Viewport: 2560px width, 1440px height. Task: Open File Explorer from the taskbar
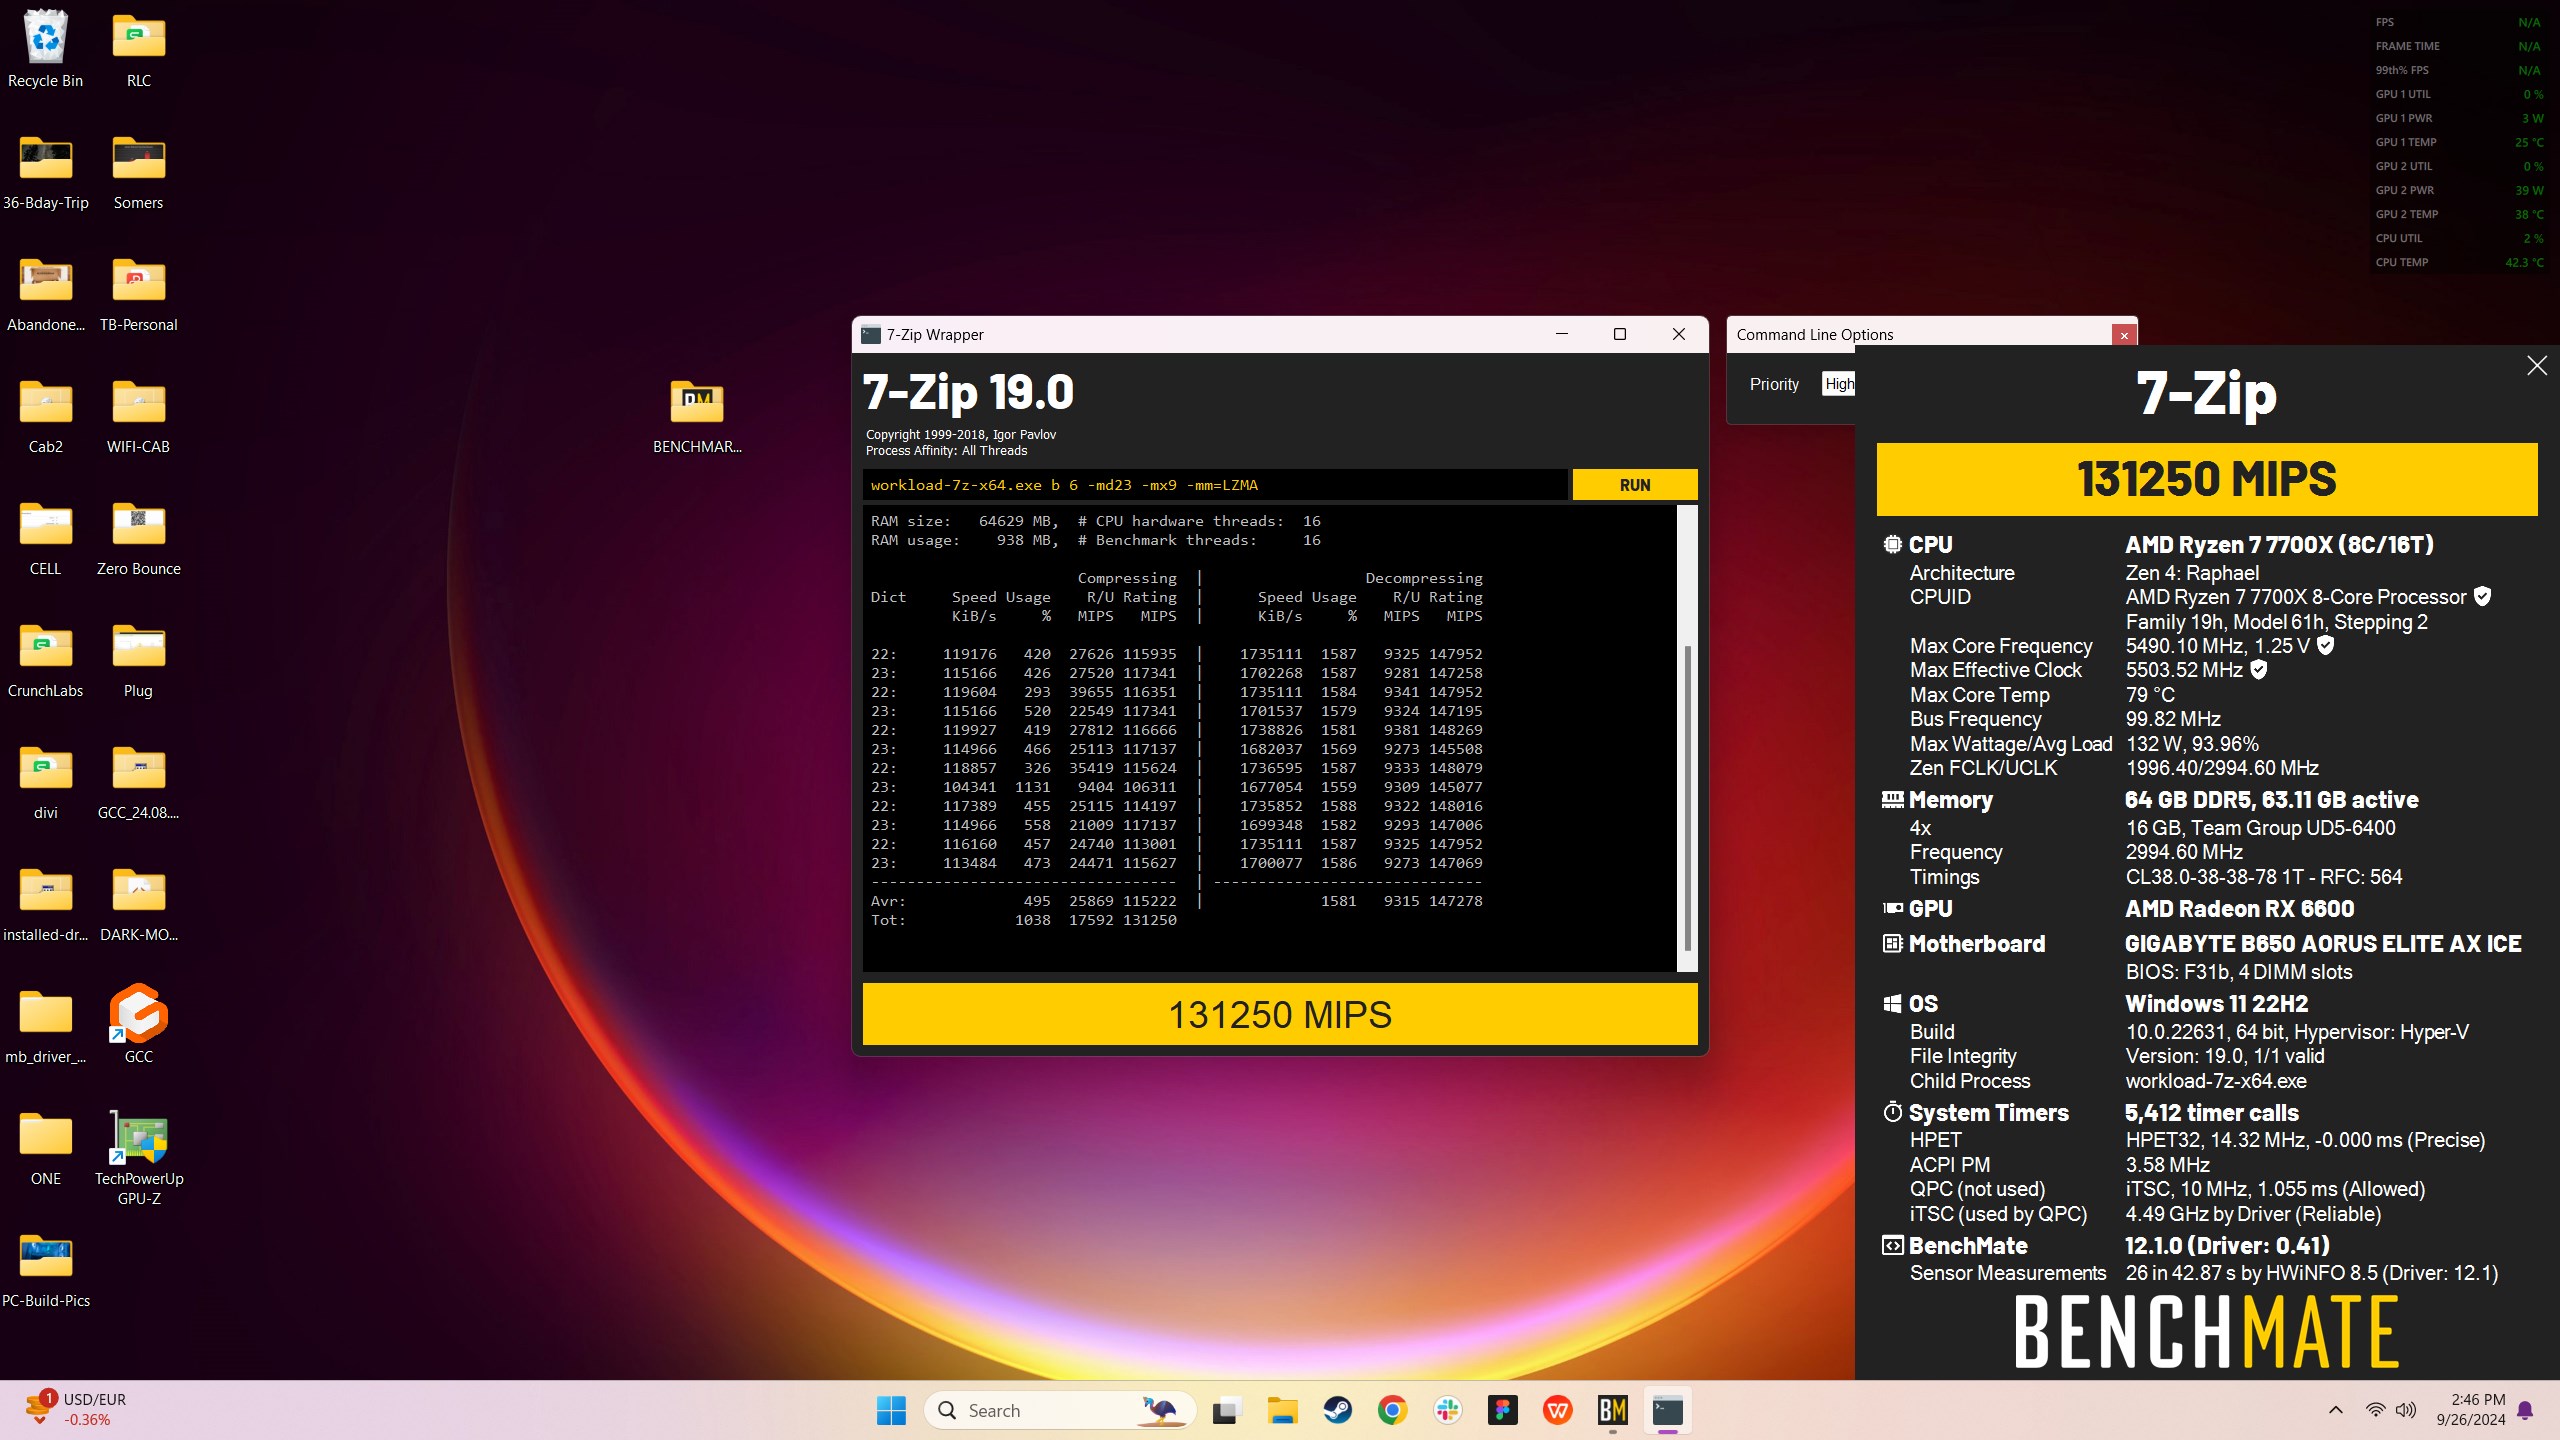tap(1282, 1411)
